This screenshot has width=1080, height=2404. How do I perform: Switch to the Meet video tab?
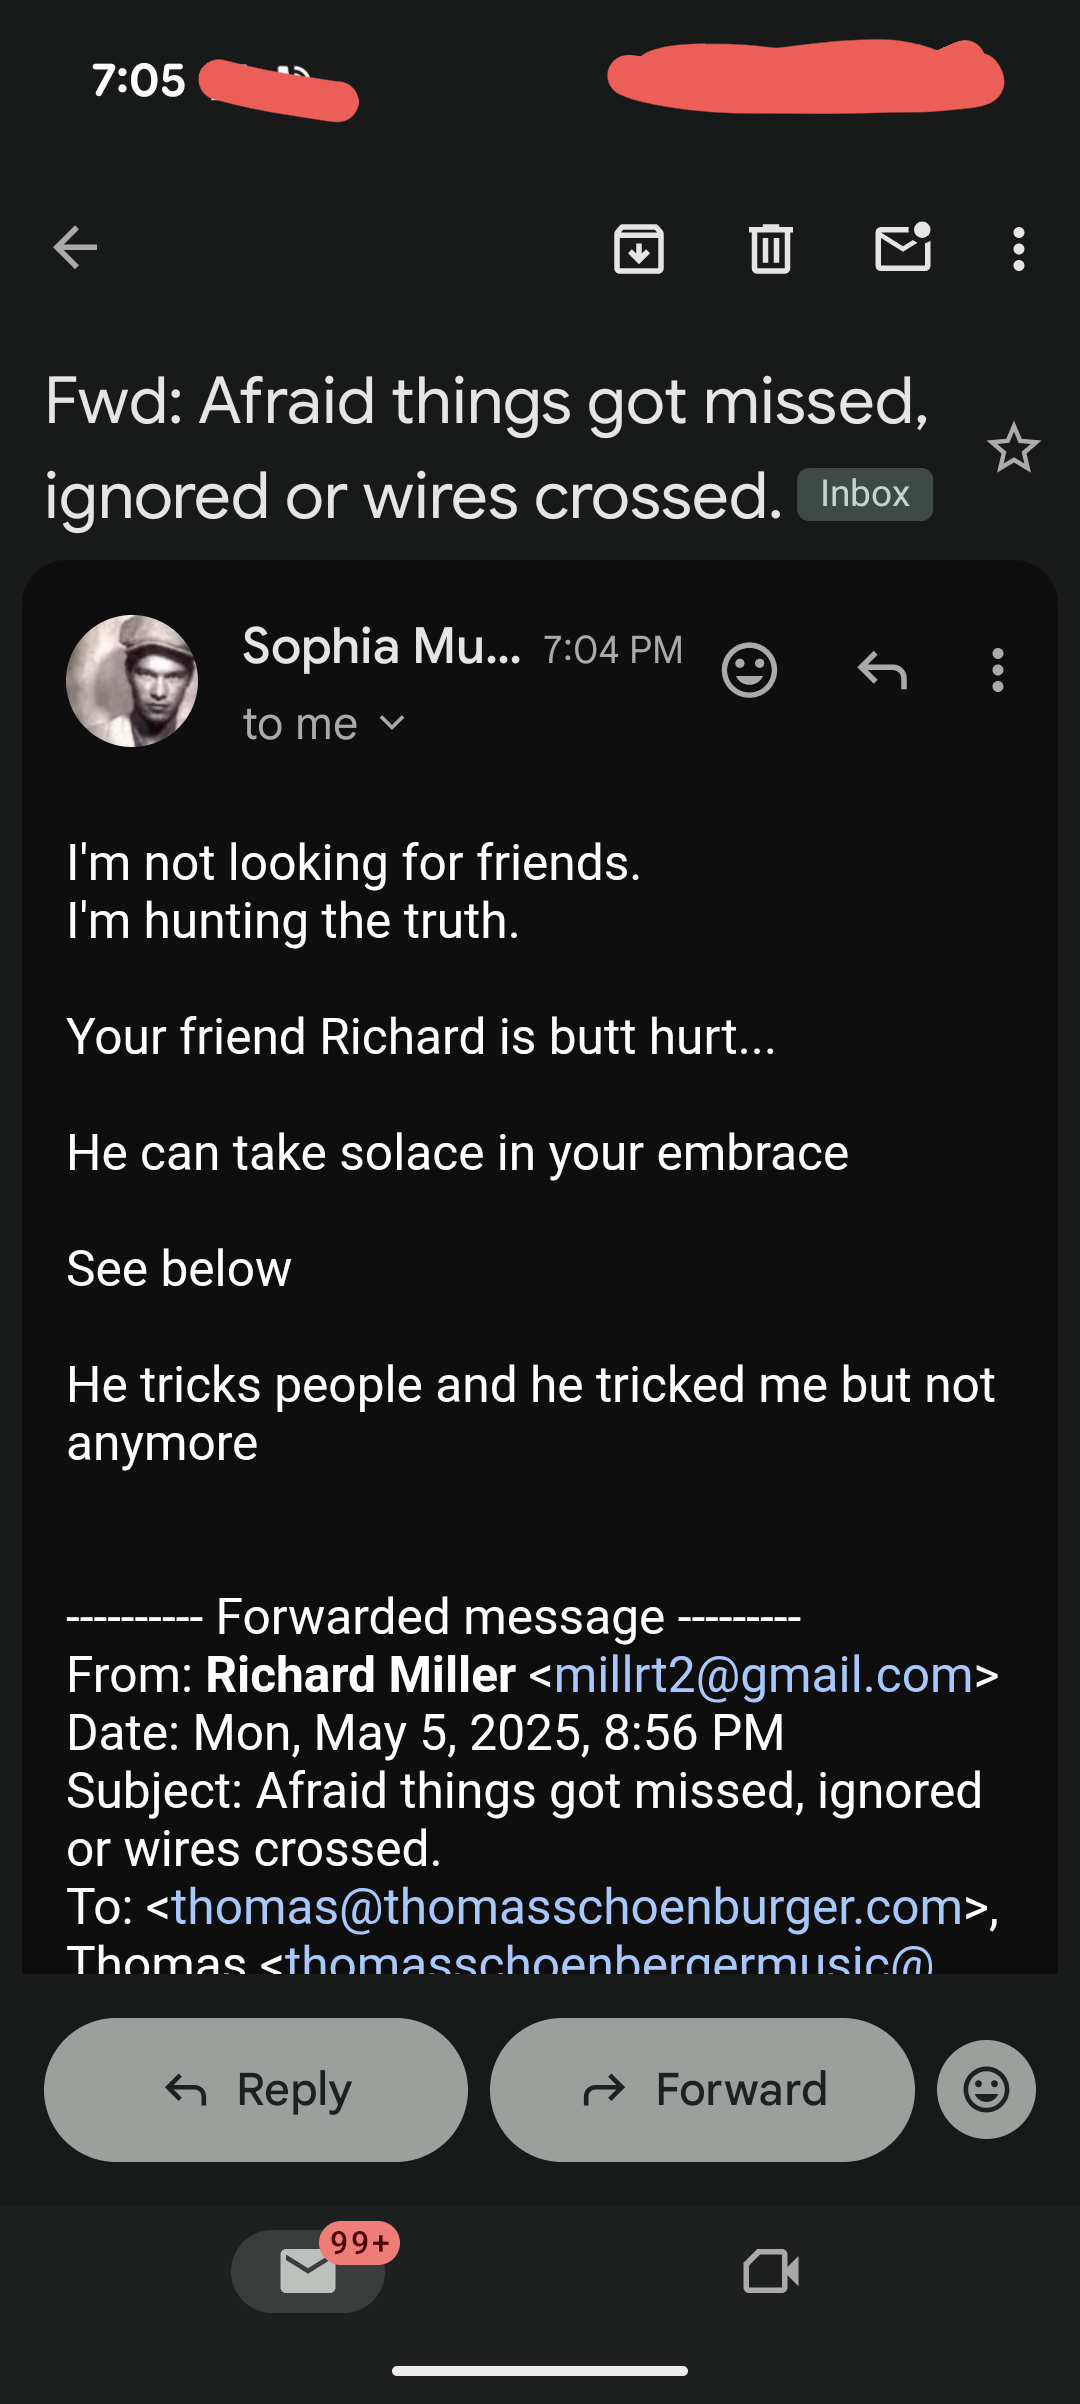point(771,2270)
